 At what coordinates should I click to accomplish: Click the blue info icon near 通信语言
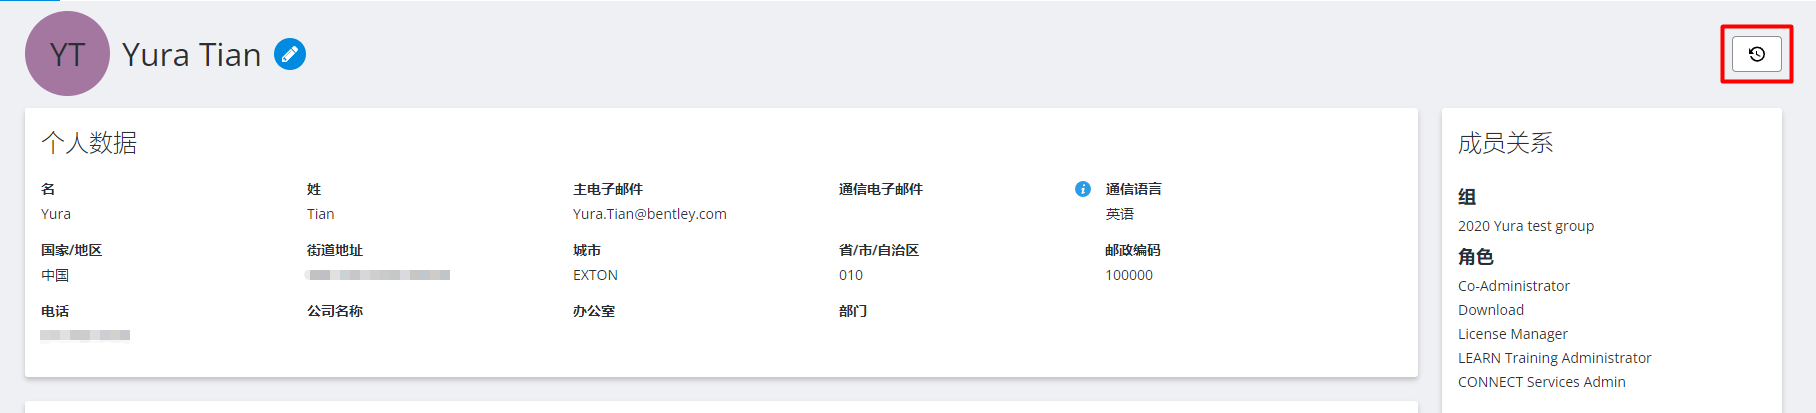tap(1082, 189)
